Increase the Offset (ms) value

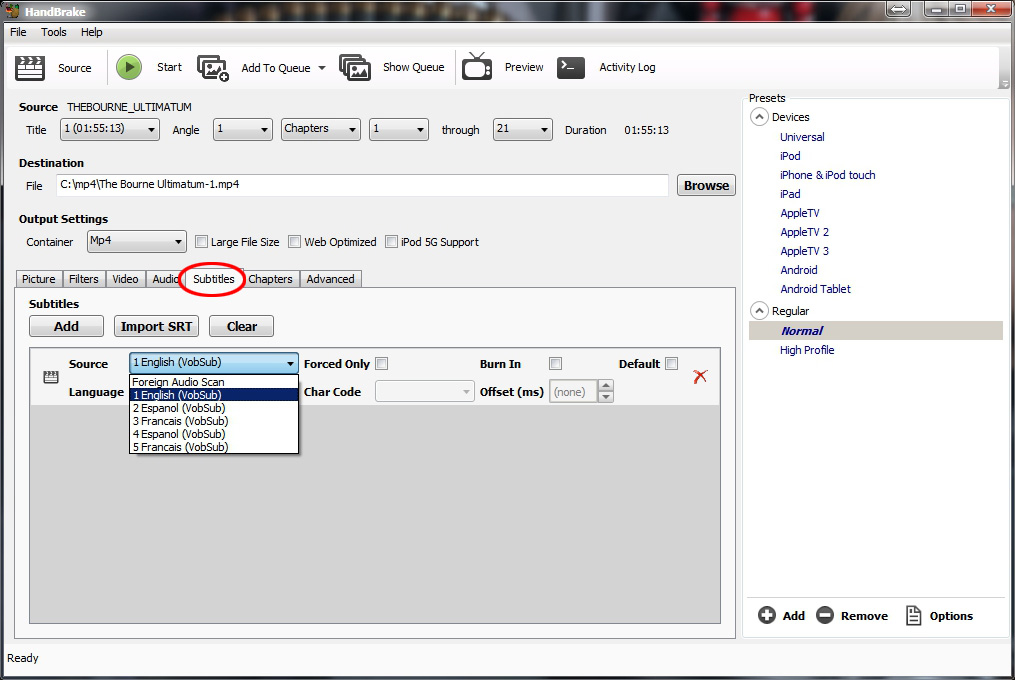pos(606,386)
